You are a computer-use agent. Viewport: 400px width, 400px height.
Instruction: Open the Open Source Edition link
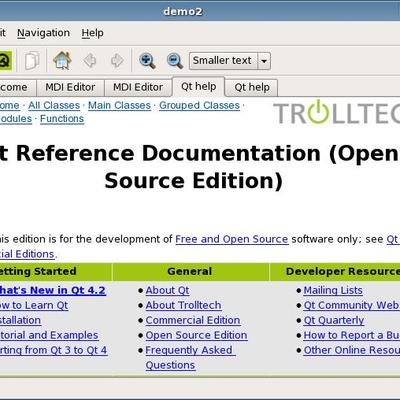[x=196, y=335]
